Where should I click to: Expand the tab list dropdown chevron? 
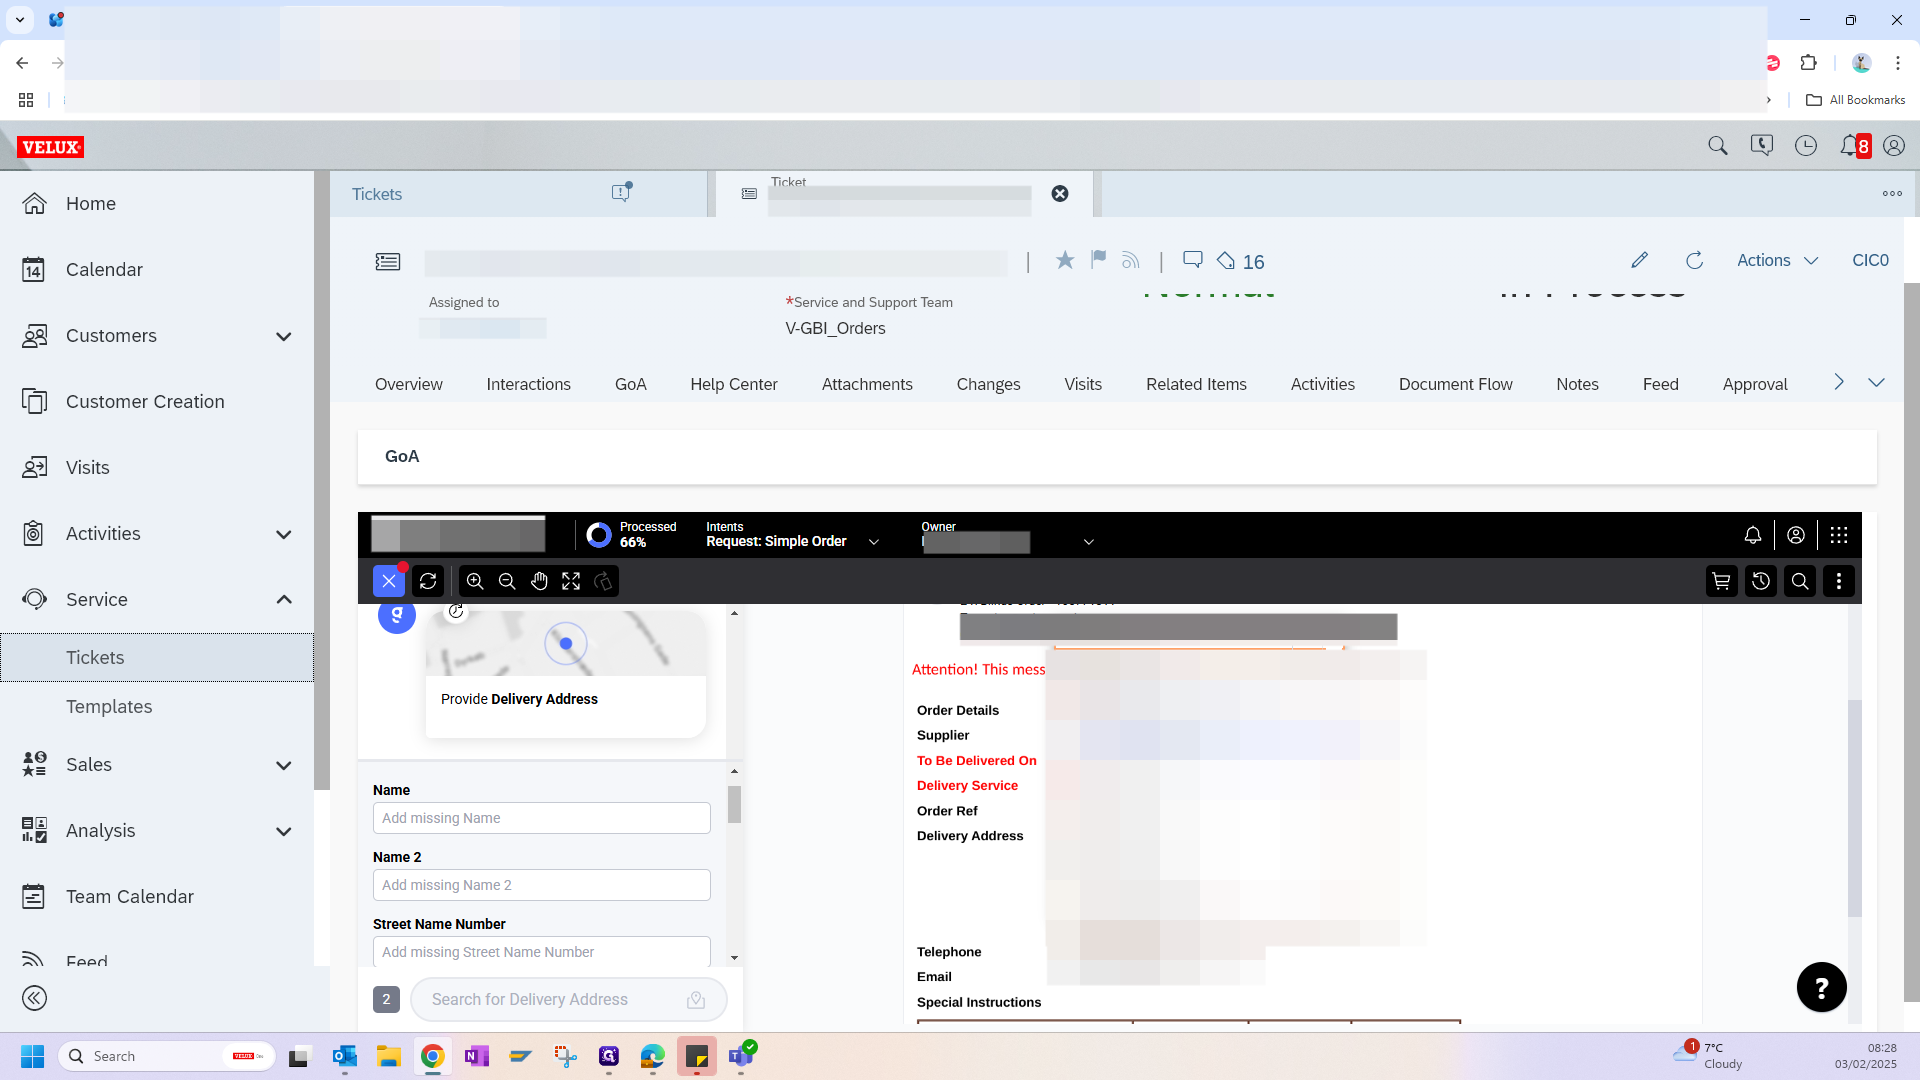tap(1877, 382)
